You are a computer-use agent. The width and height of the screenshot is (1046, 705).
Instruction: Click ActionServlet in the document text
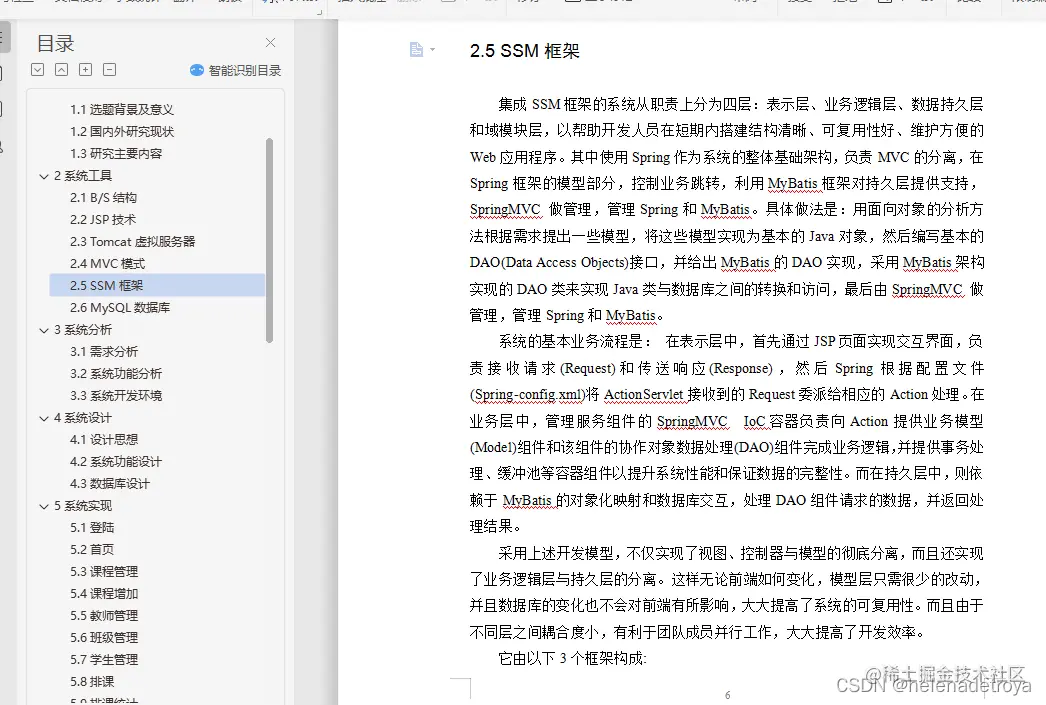pos(644,395)
